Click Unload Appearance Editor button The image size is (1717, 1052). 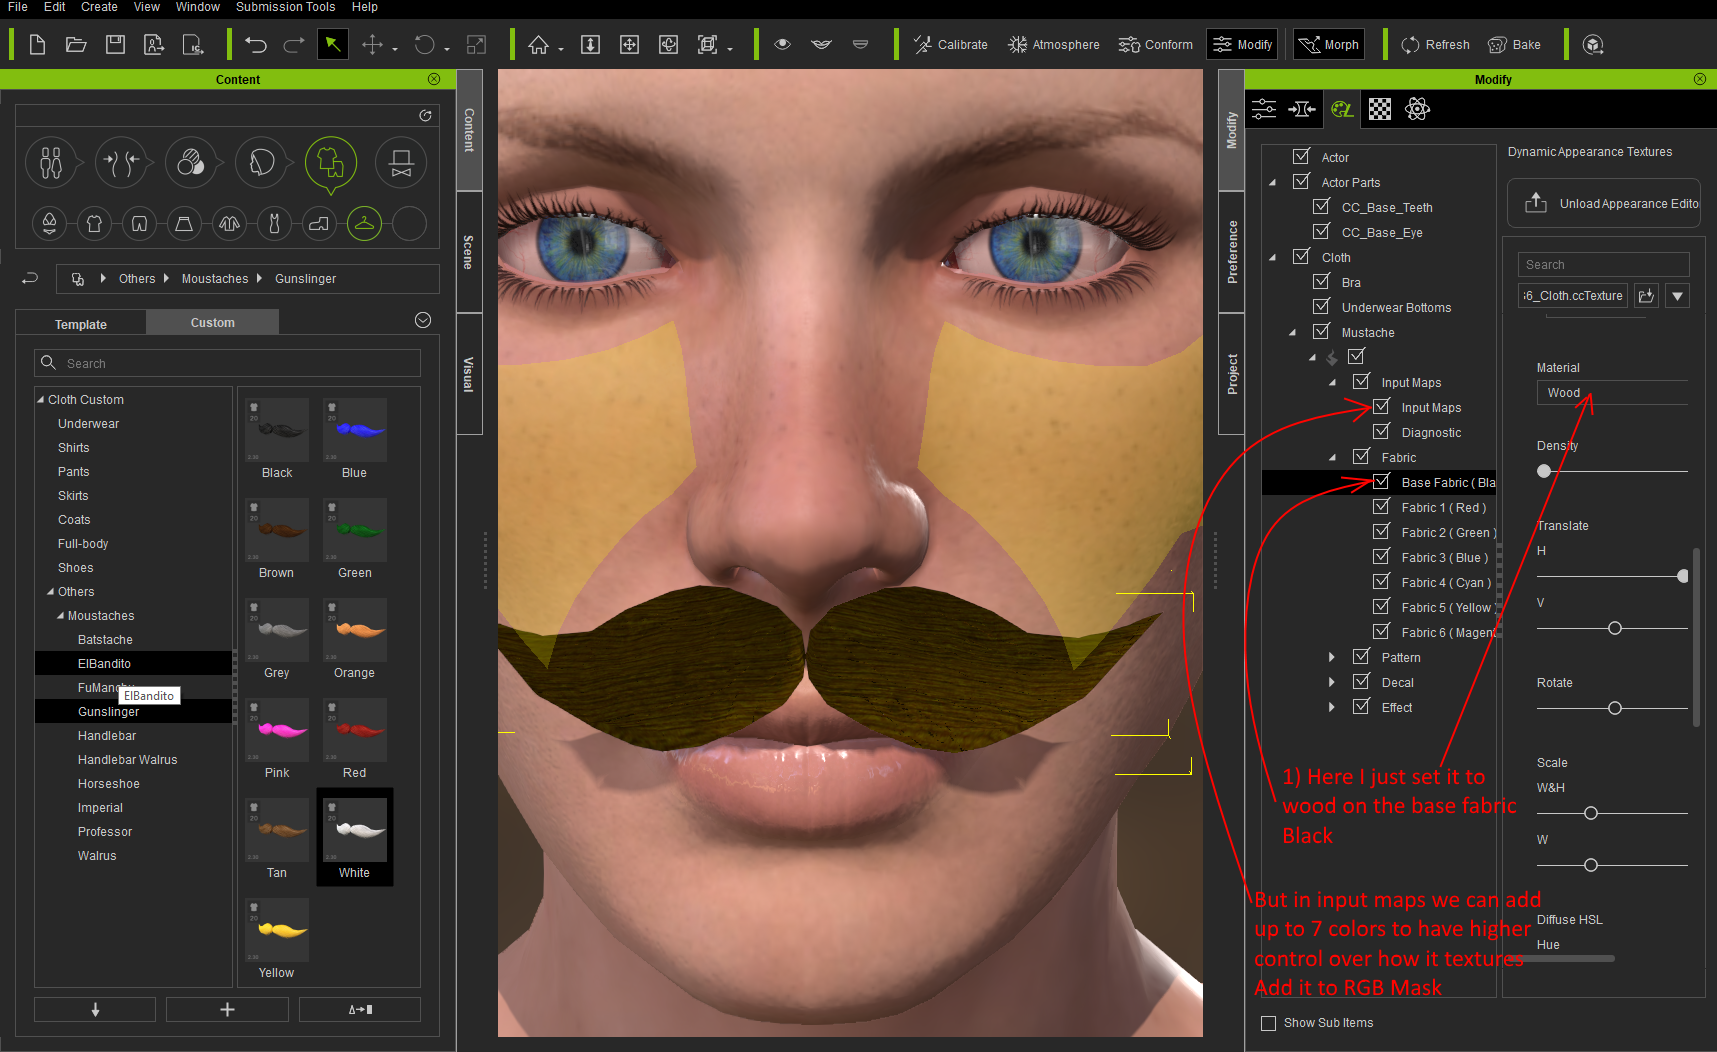1604,204
